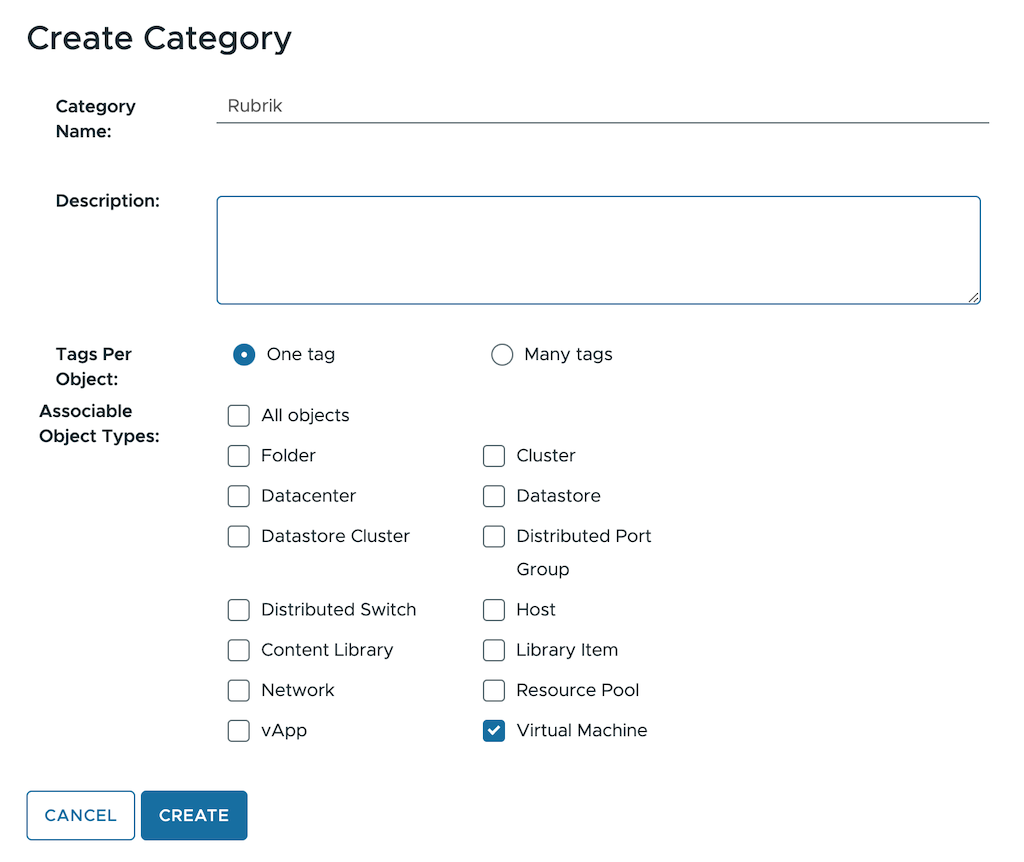Check the Resource Pool checkbox

click(494, 691)
